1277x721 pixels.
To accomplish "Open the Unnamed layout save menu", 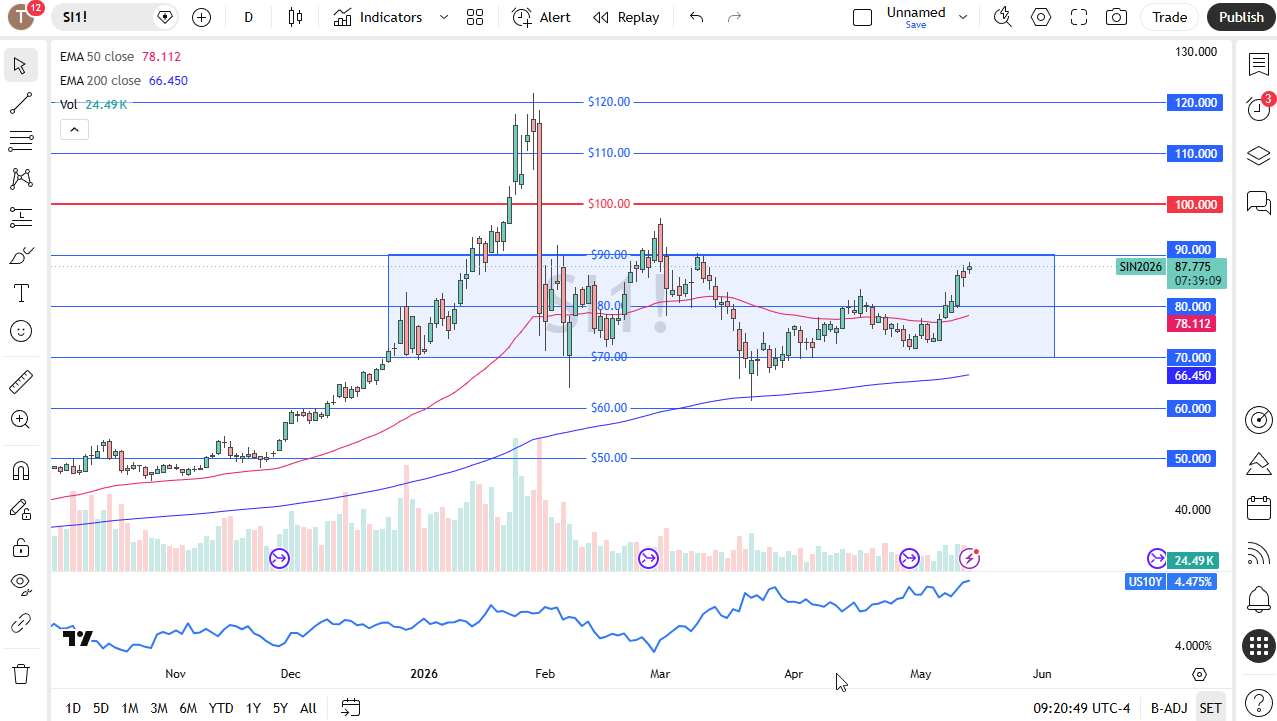I will [x=927, y=17].
